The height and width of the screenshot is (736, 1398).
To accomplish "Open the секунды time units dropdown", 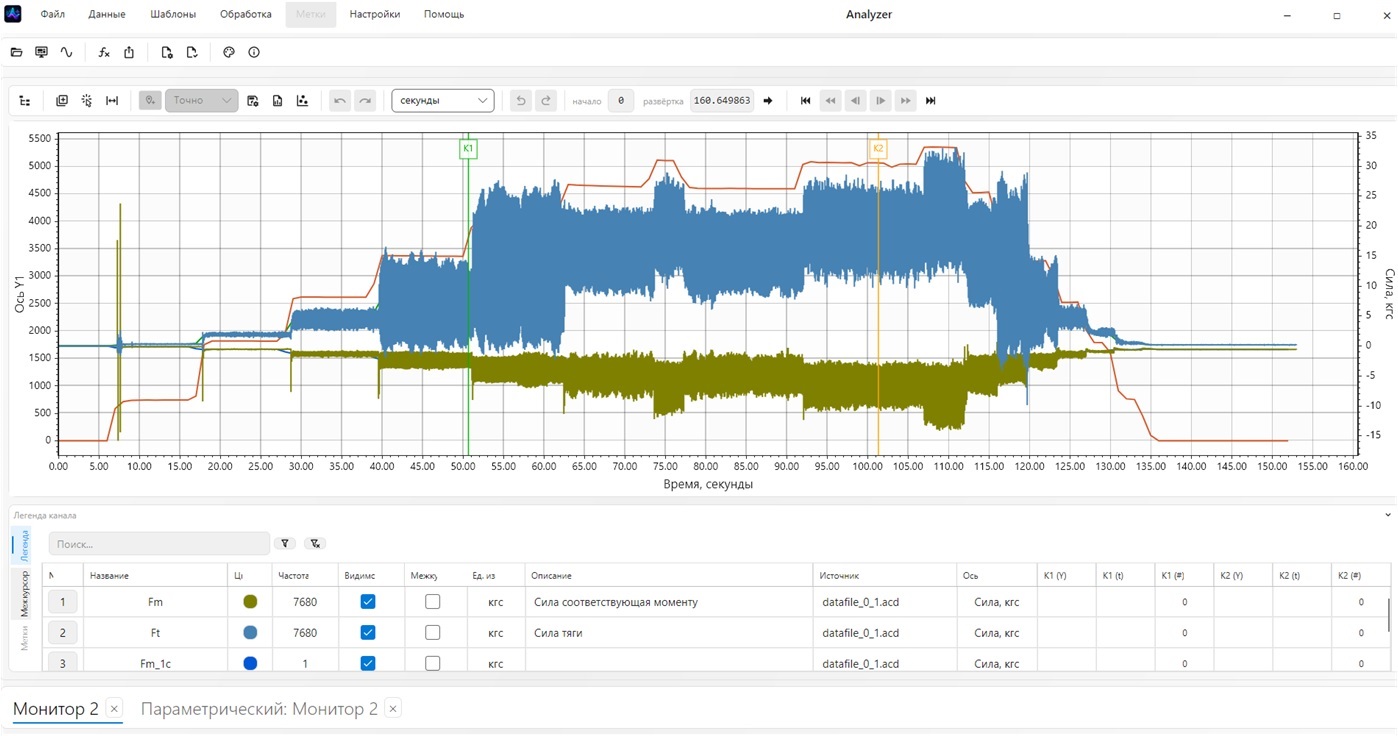I will [x=443, y=100].
